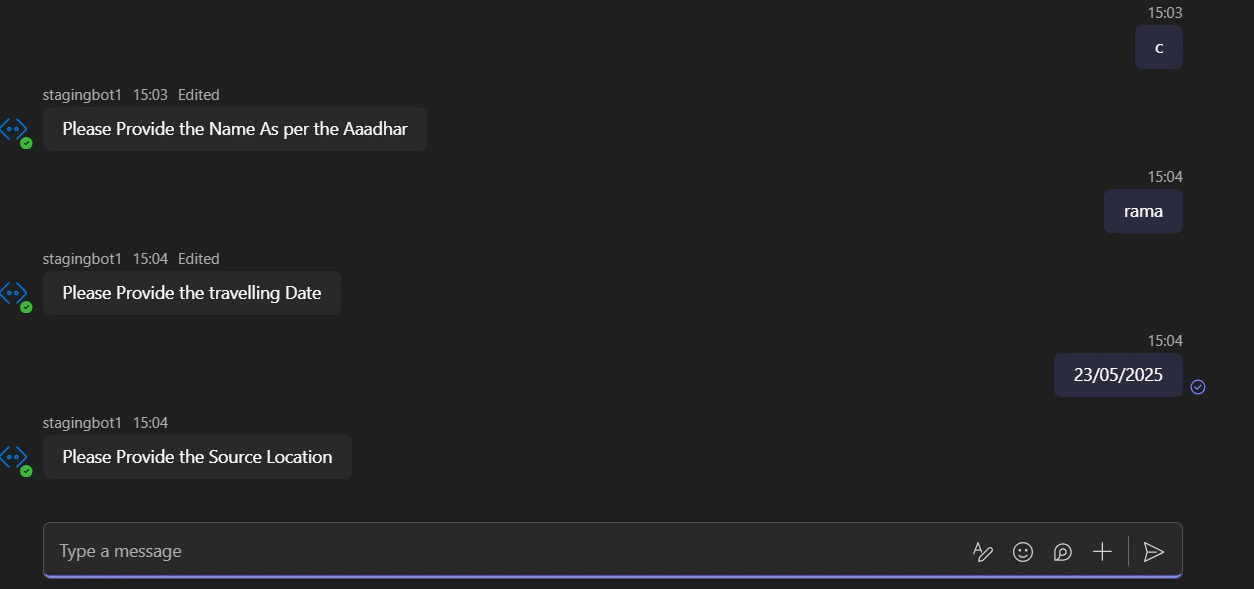
Task: Create a Loop component
Action: [x=1062, y=551]
